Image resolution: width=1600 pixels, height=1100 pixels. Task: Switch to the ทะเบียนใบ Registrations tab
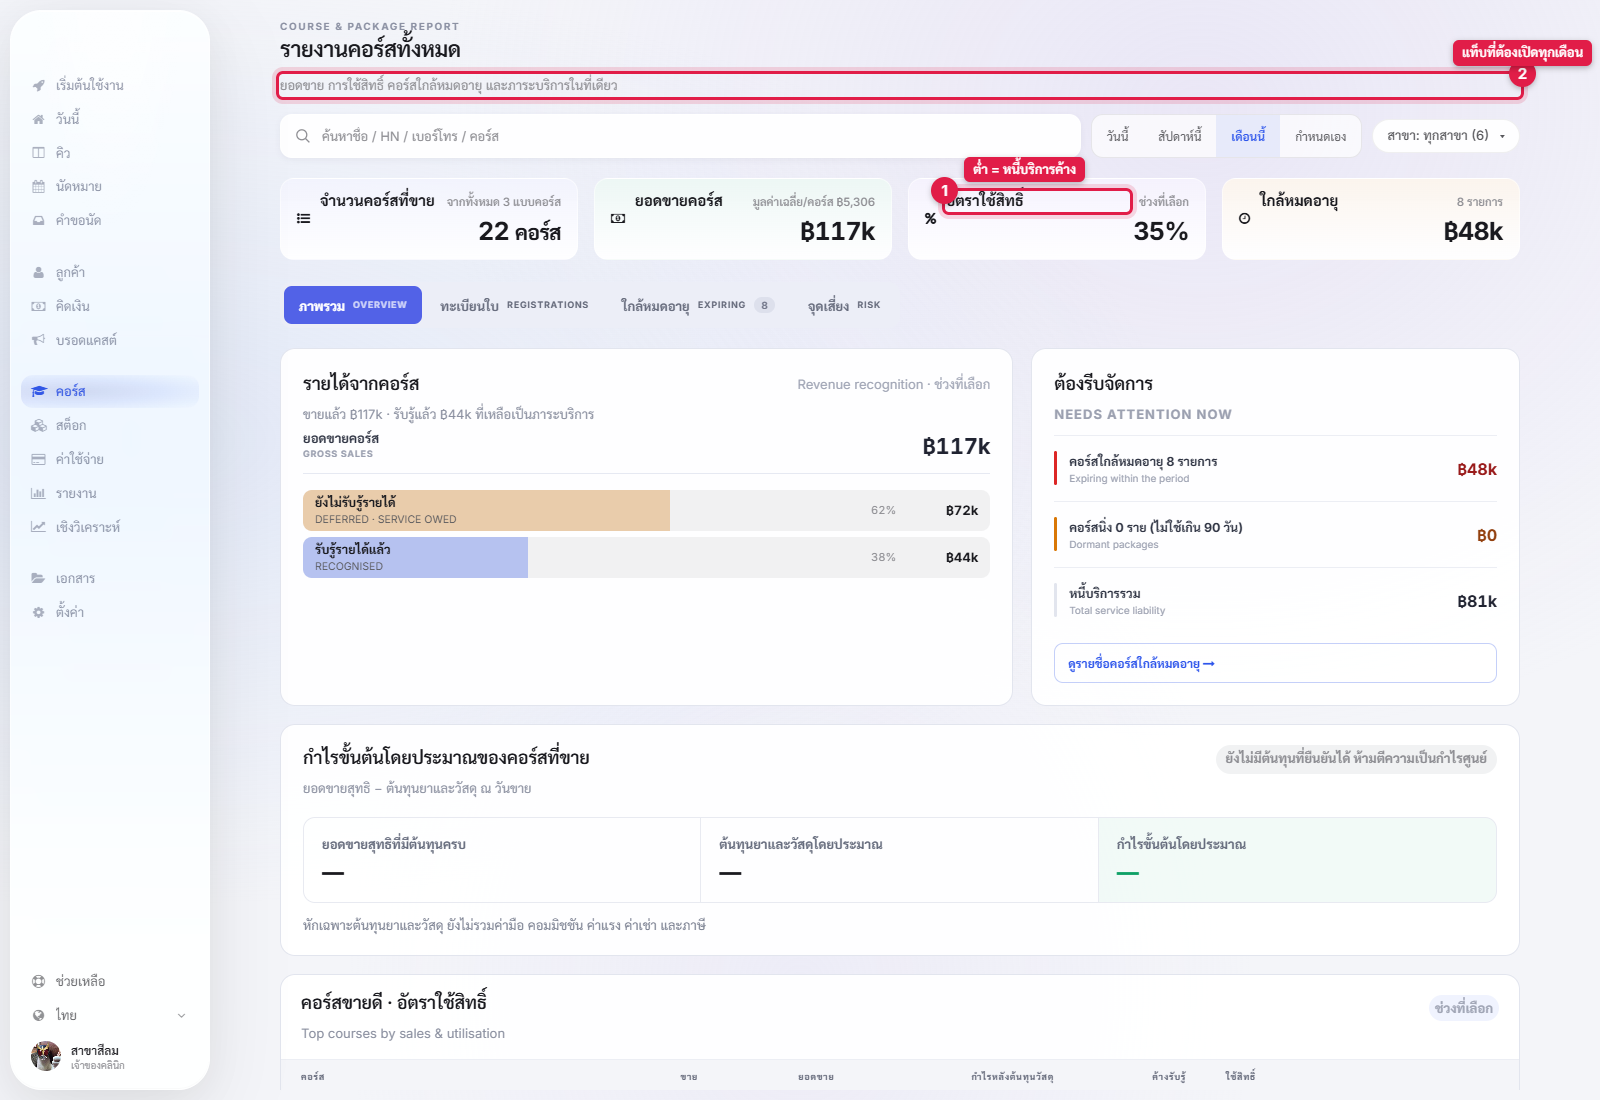pyautogui.click(x=514, y=305)
